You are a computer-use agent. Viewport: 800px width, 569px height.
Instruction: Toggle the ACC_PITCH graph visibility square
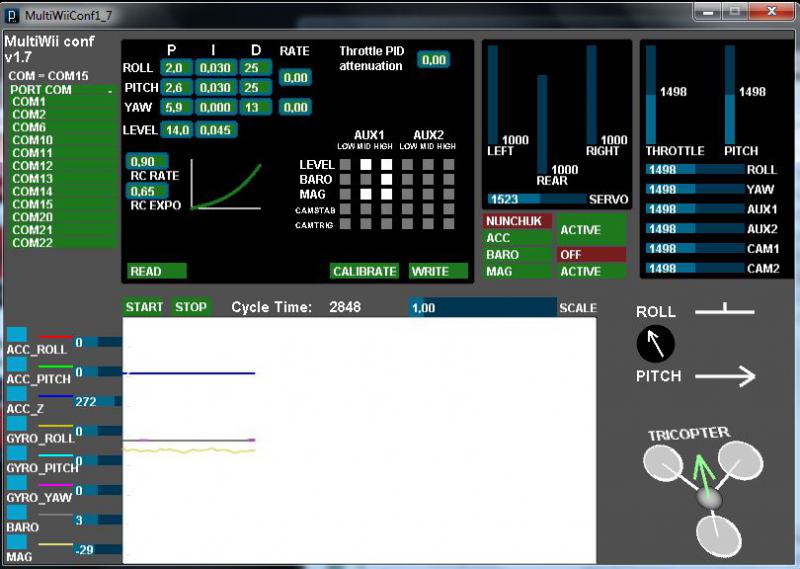(16, 364)
